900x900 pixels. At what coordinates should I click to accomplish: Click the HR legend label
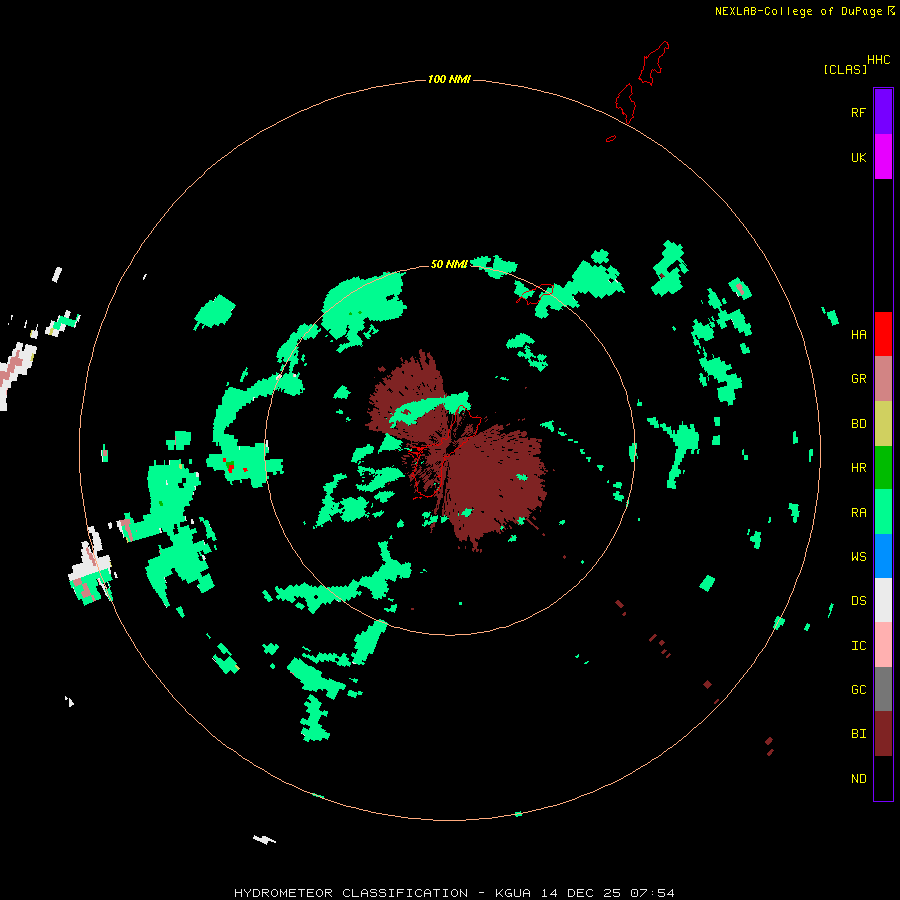point(858,468)
